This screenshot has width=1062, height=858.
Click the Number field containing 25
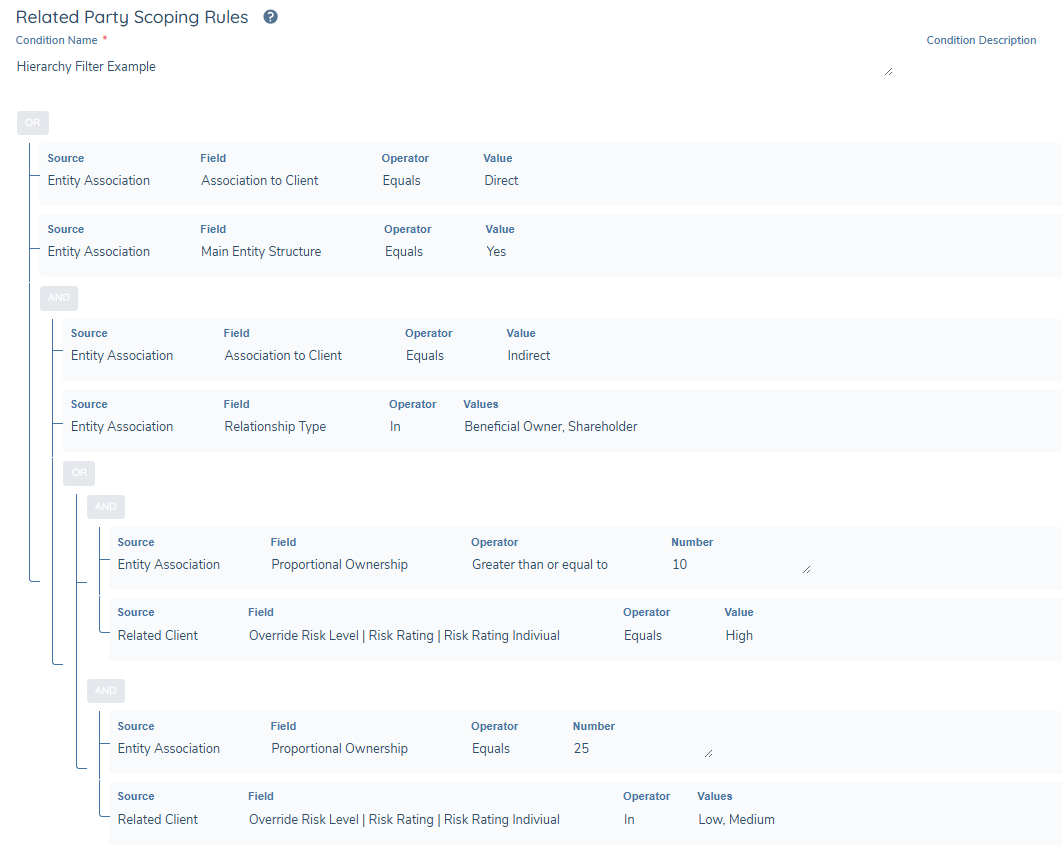642,748
